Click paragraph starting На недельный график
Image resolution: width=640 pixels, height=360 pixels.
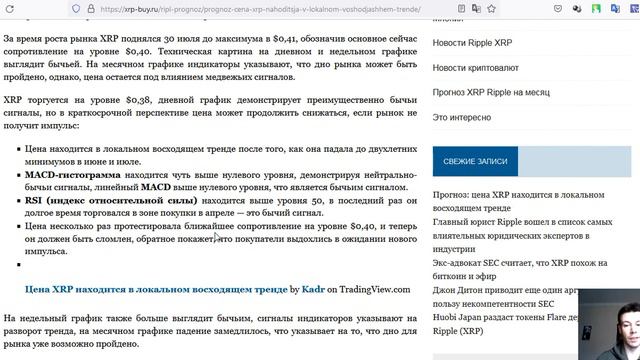click(210, 331)
